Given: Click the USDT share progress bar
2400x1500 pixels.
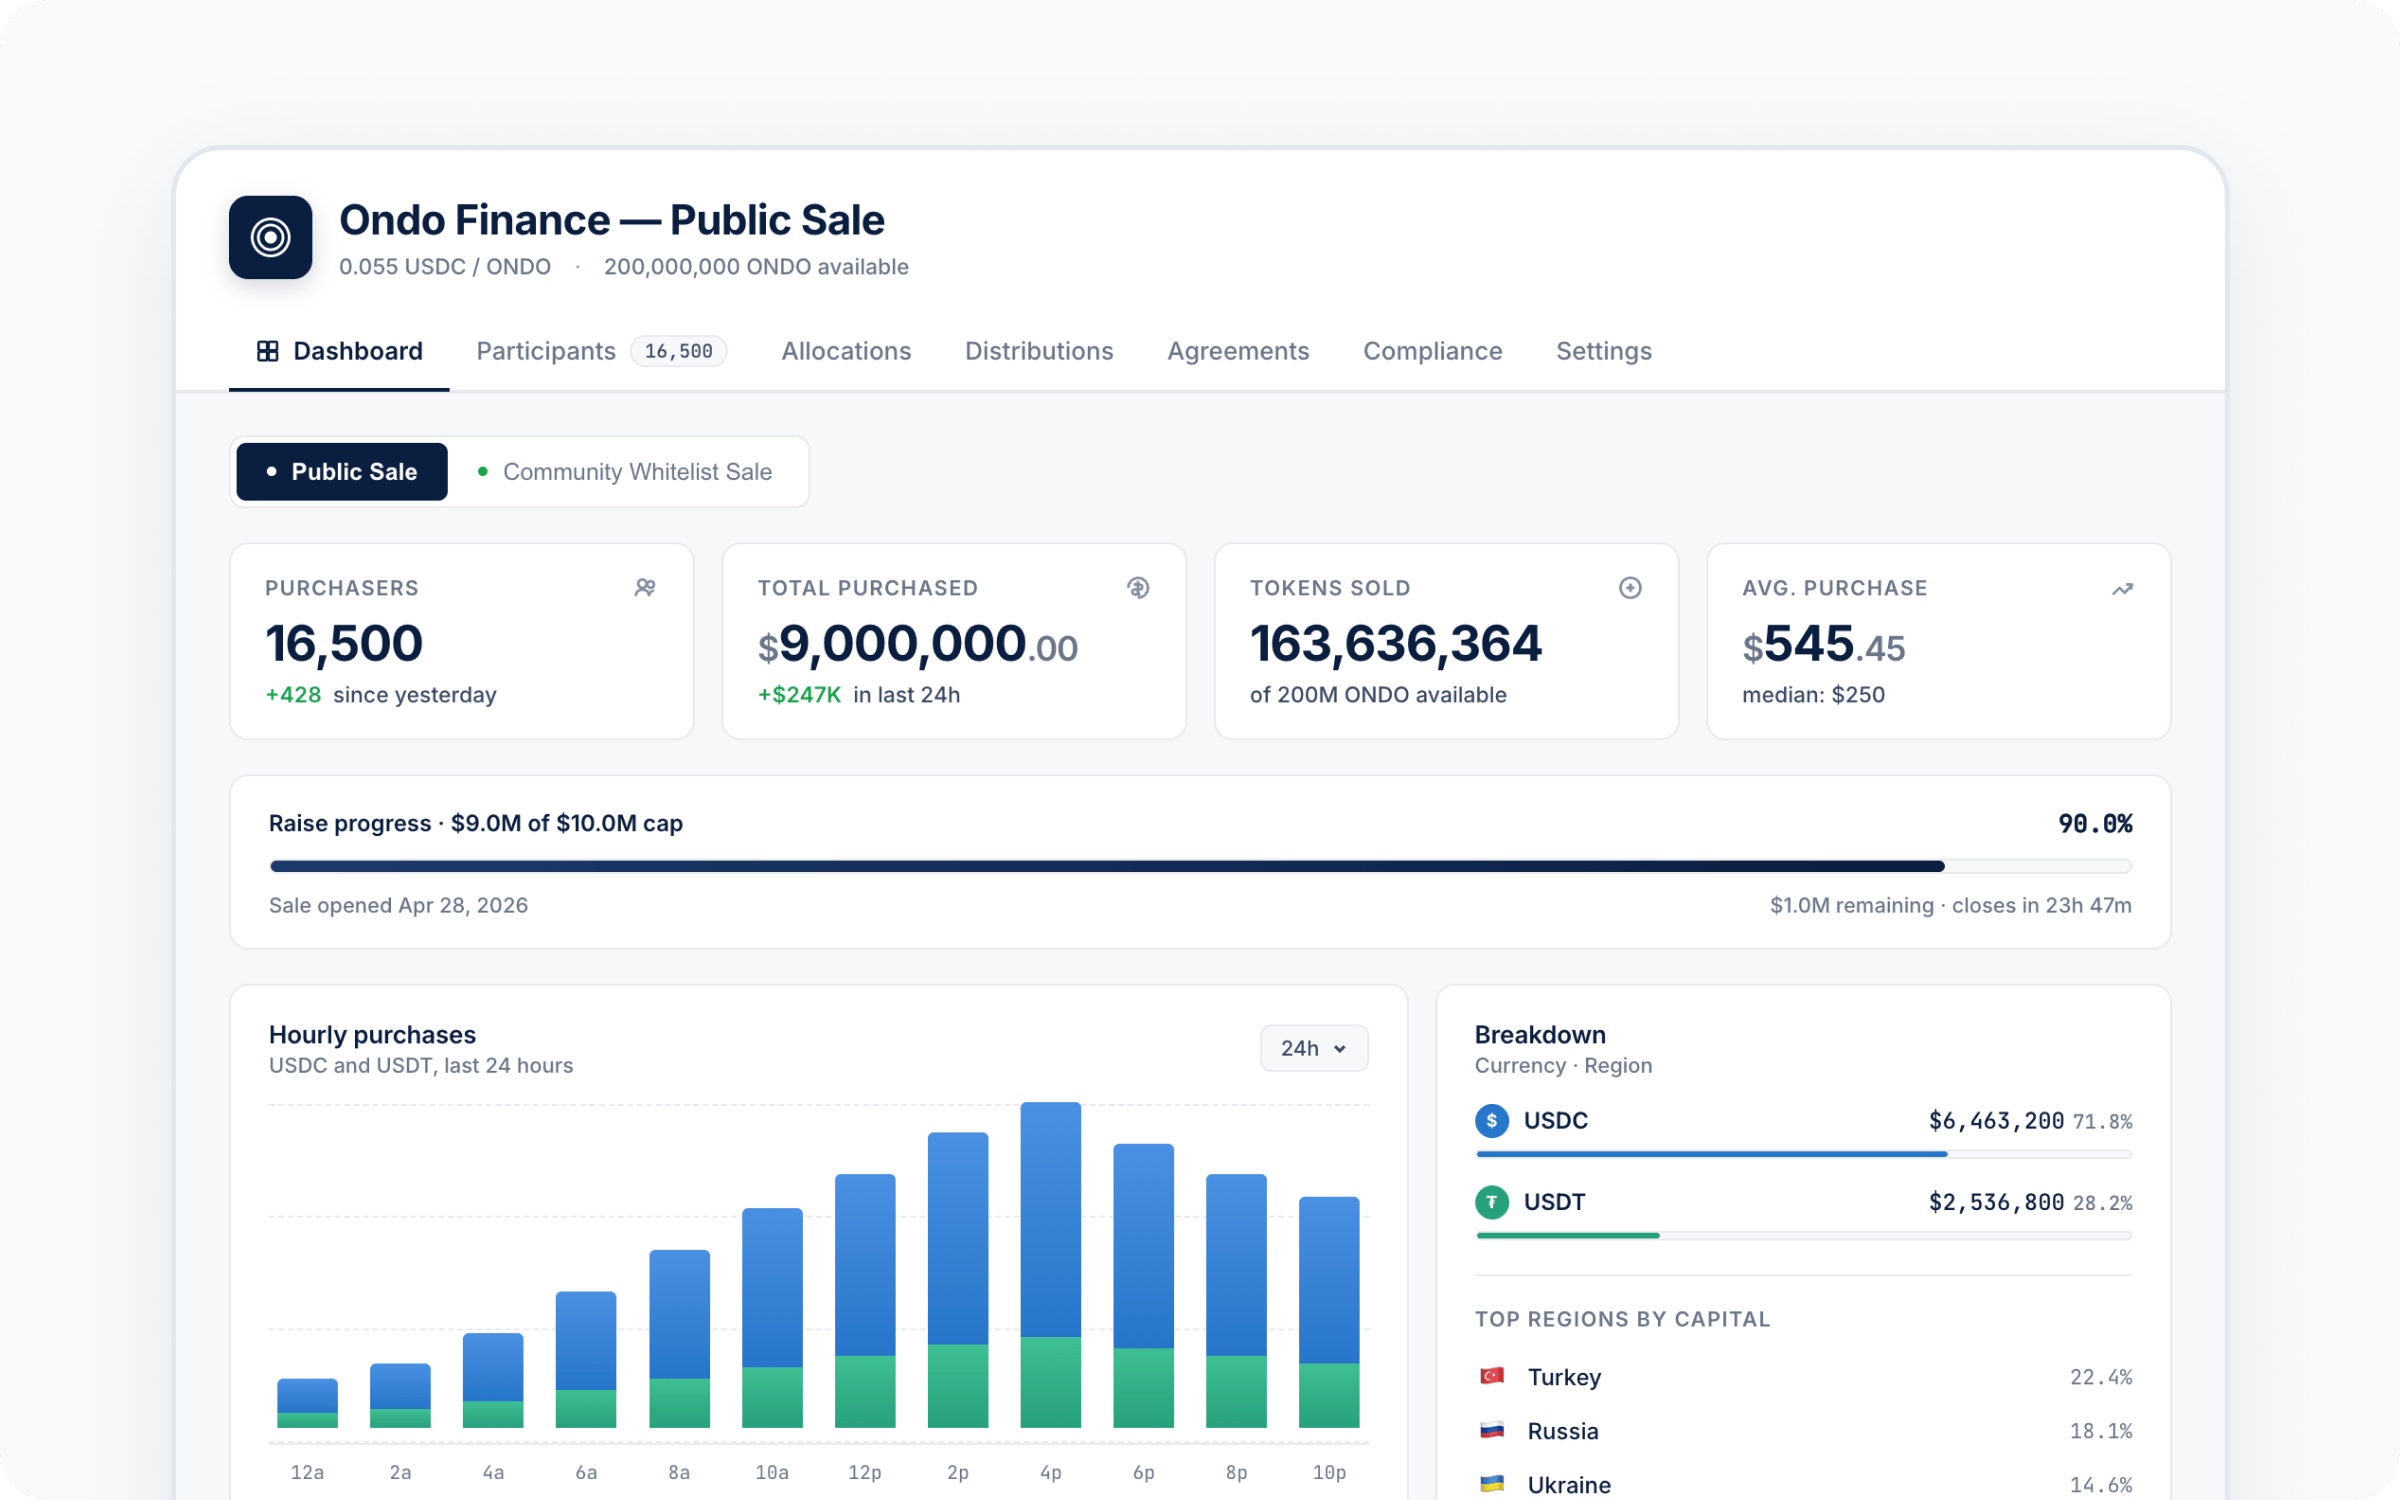Looking at the screenshot, I should 1803,1236.
